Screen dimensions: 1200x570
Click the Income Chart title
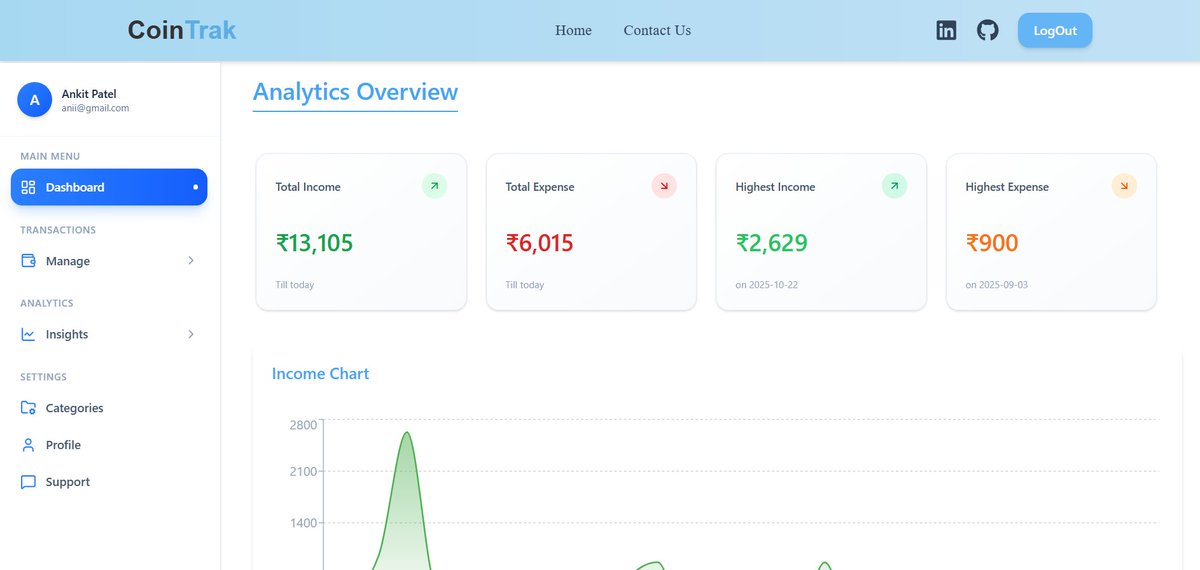tap(320, 374)
